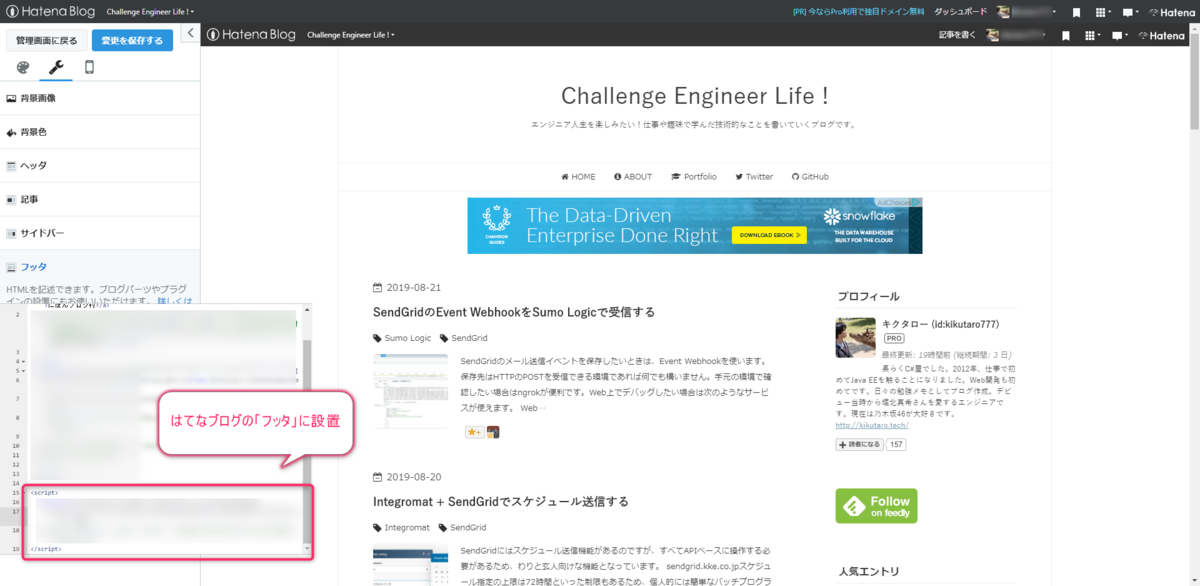Image resolution: width=1200 pixels, height=586 pixels.
Task: Open the design palette tab icon
Action: (x=23, y=68)
